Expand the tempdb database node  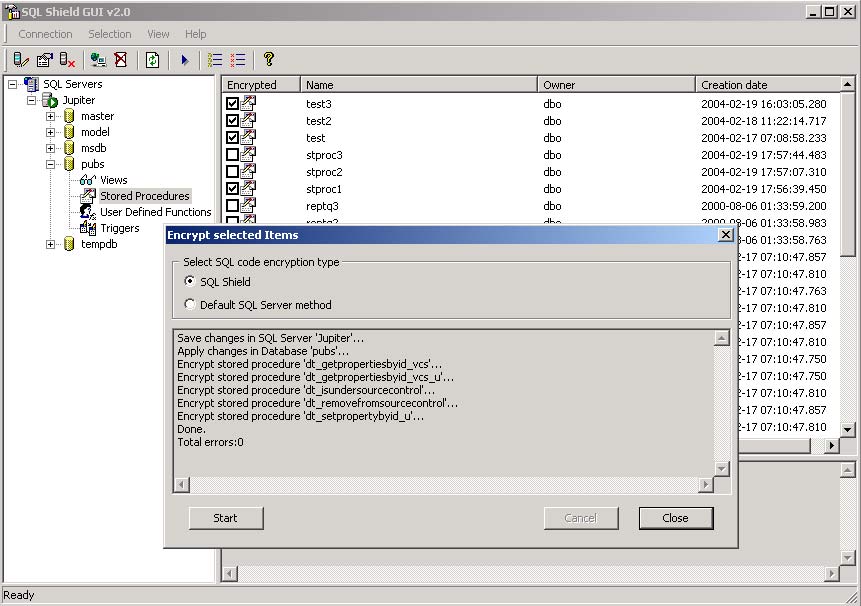(51, 244)
